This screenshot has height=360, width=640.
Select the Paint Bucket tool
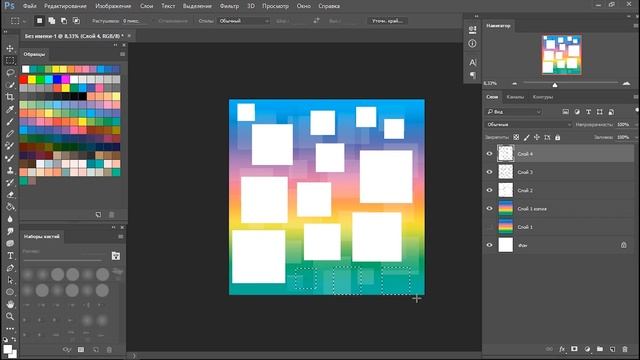pyautogui.click(x=10, y=207)
